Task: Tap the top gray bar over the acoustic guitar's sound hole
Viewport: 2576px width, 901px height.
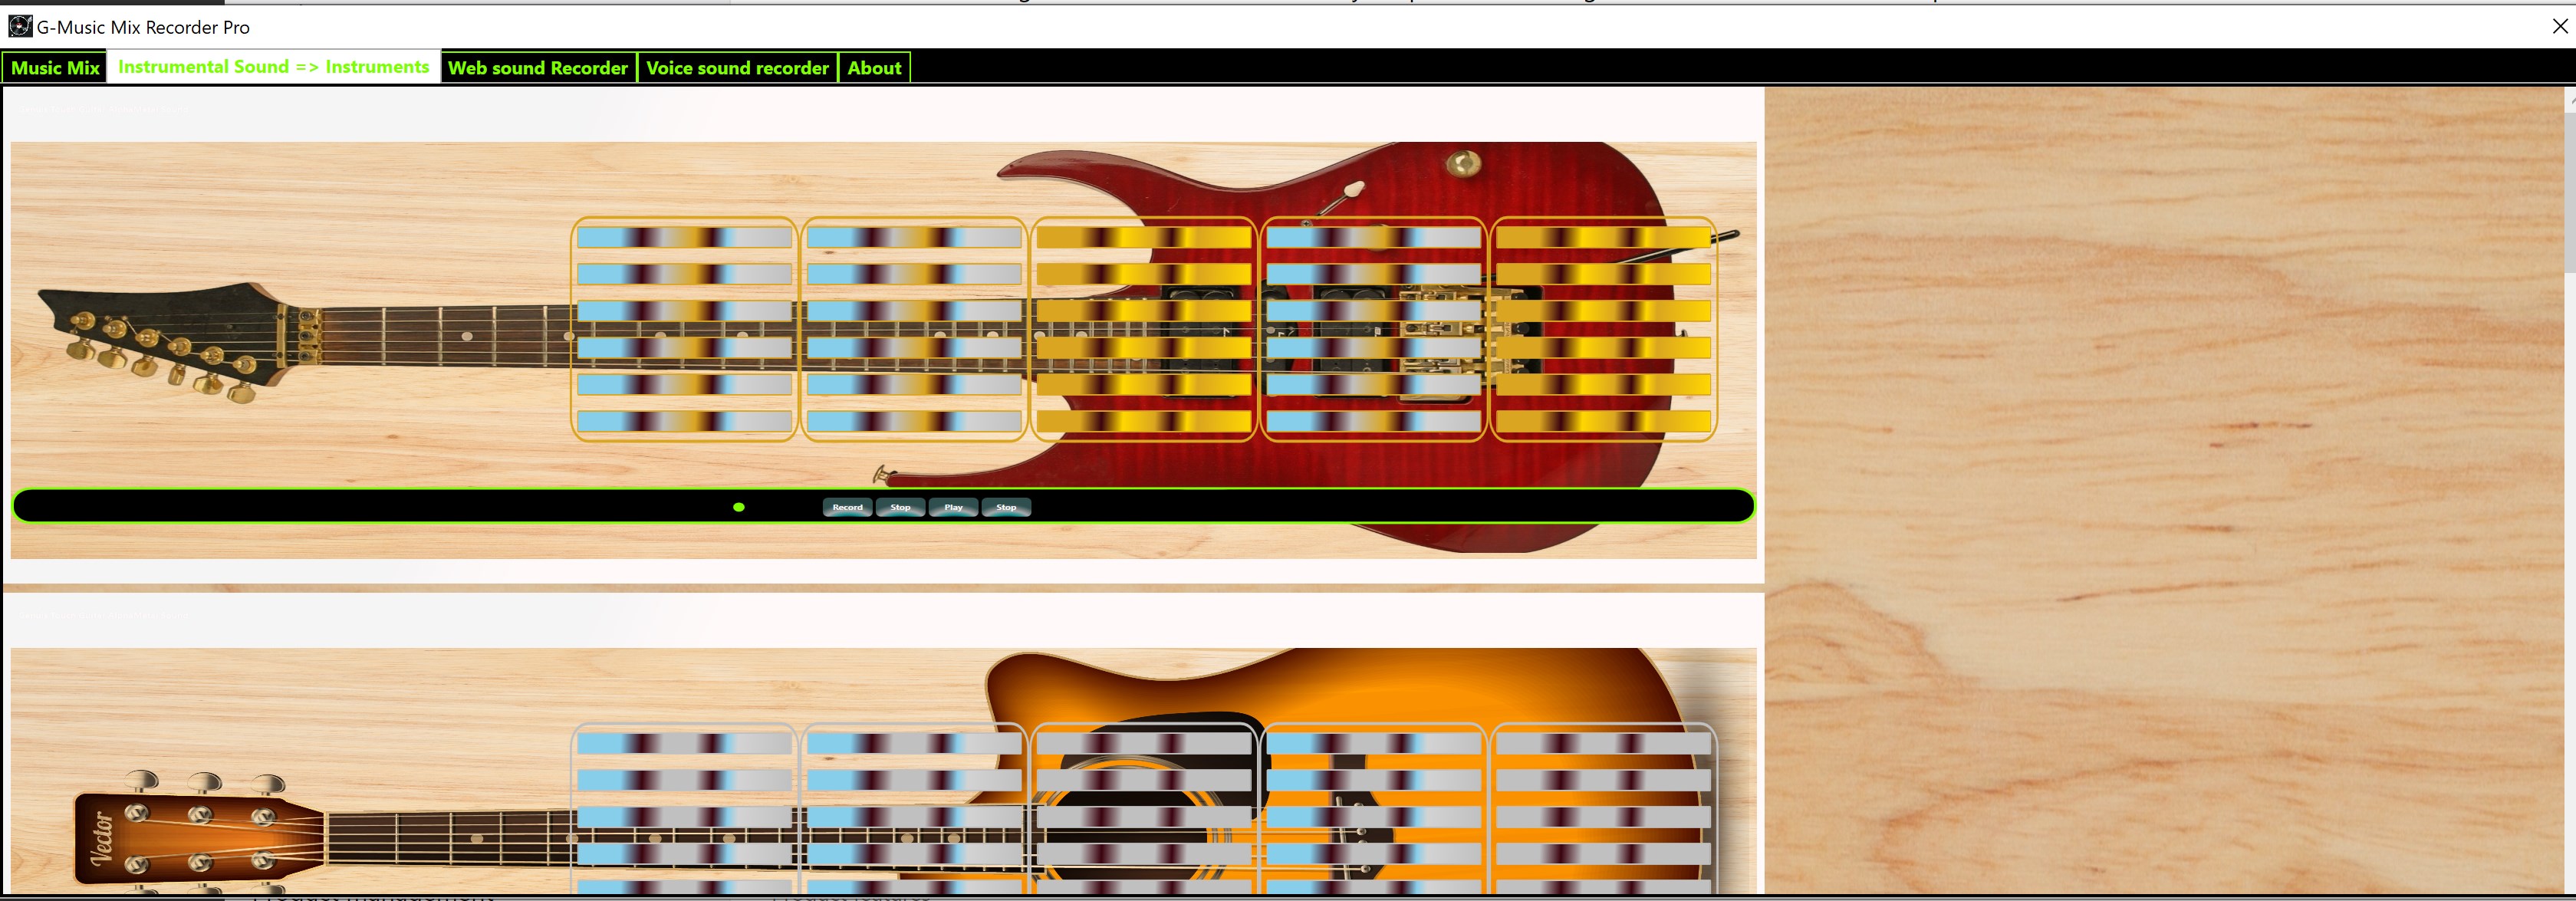Action: [1143, 743]
